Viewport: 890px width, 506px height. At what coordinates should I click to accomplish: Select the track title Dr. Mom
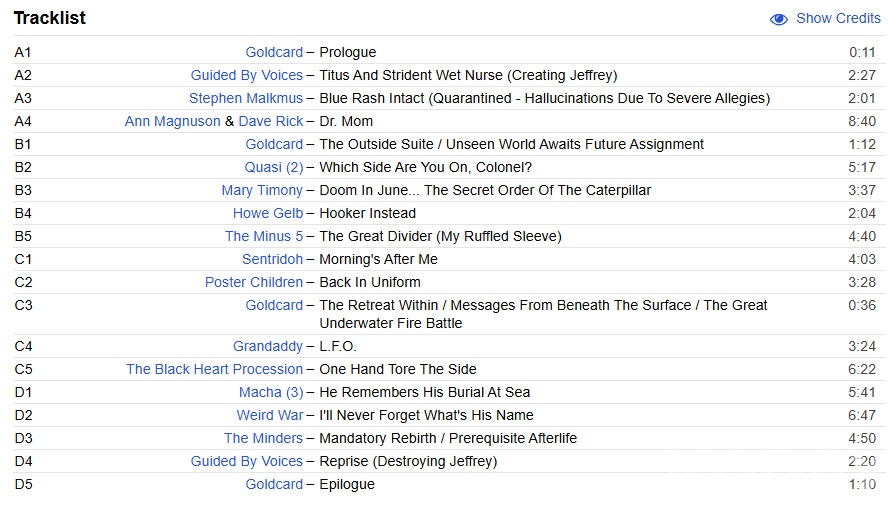[x=345, y=121]
